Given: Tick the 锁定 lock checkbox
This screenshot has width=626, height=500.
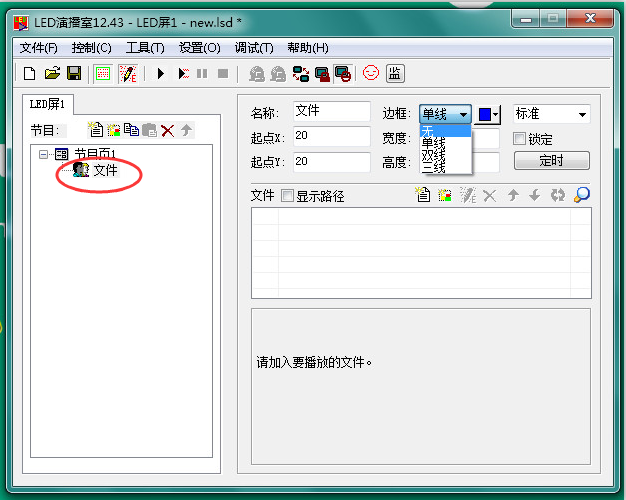Looking at the screenshot, I should tap(519, 139).
